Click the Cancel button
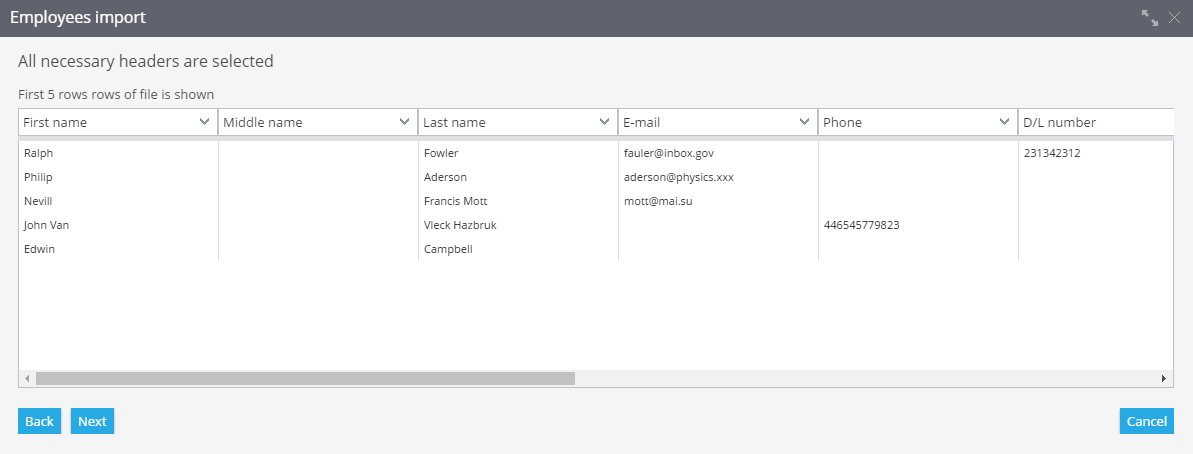The image size is (1193, 454). pos(1147,421)
